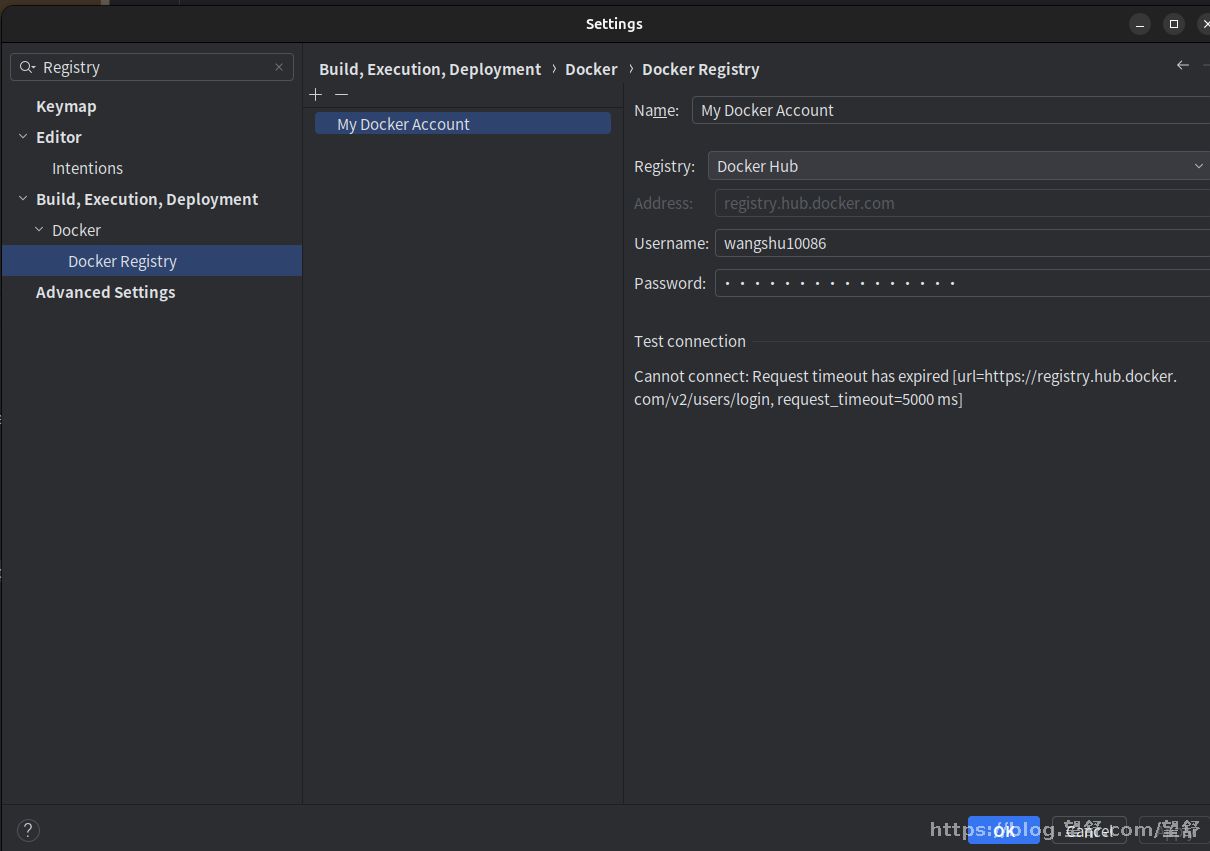Select My Docker Account list entry

tap(462, 124)
